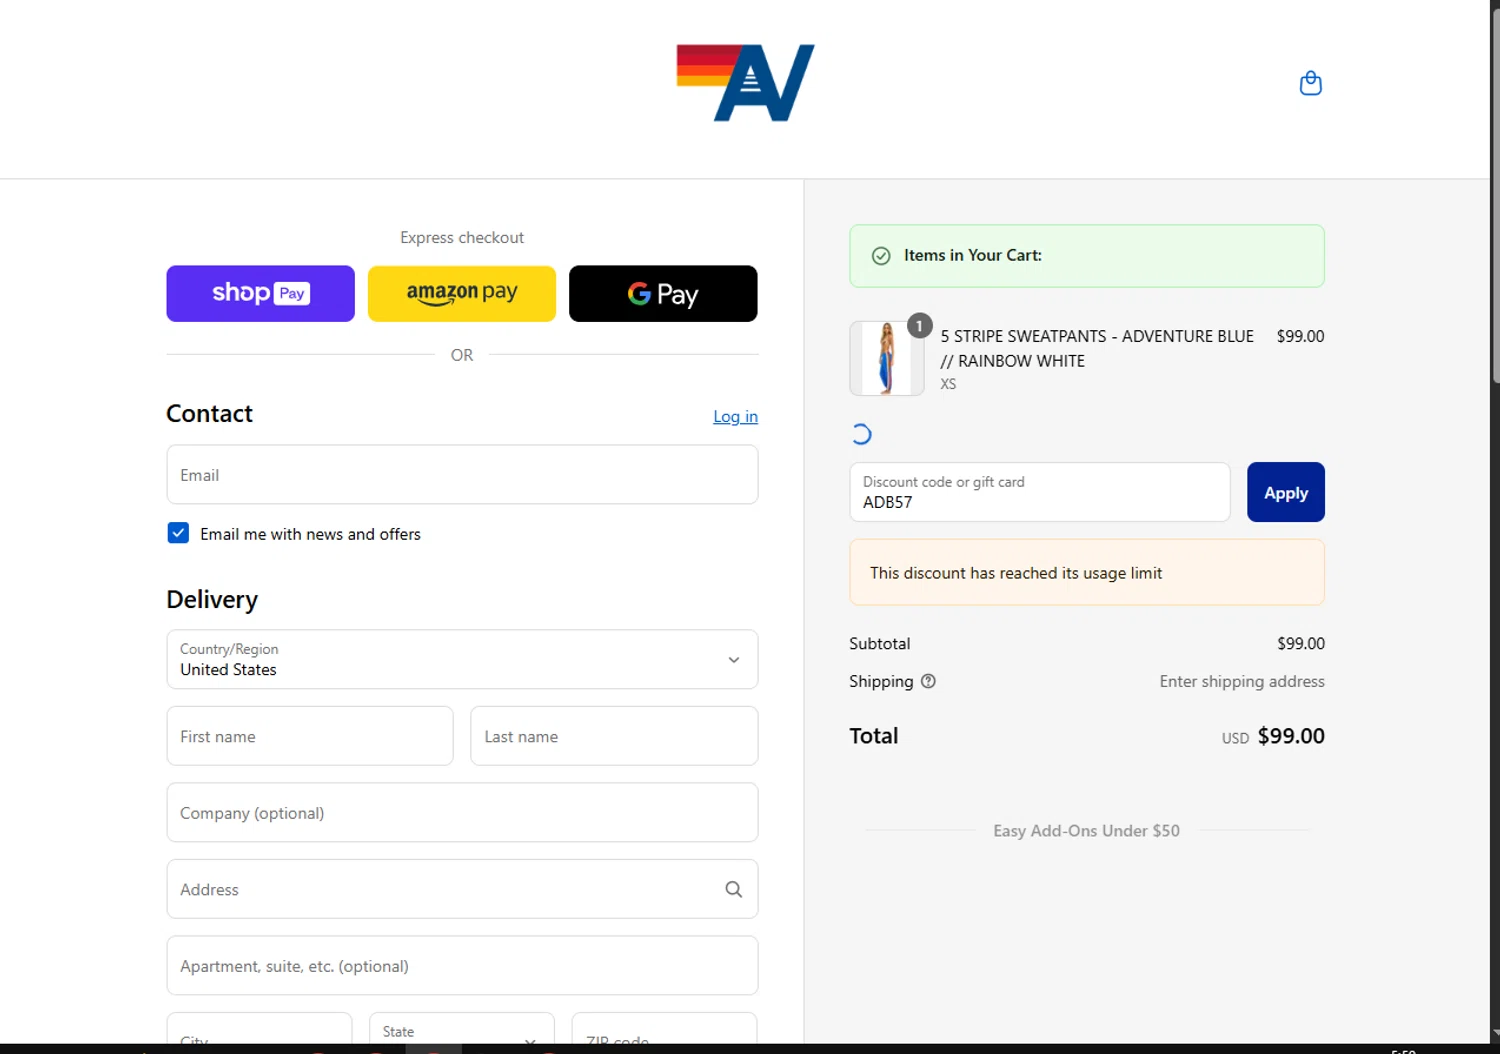This screenshot has height=1054, width=1500.
Task: Click the Contact heading
Action: pos(209,413)
